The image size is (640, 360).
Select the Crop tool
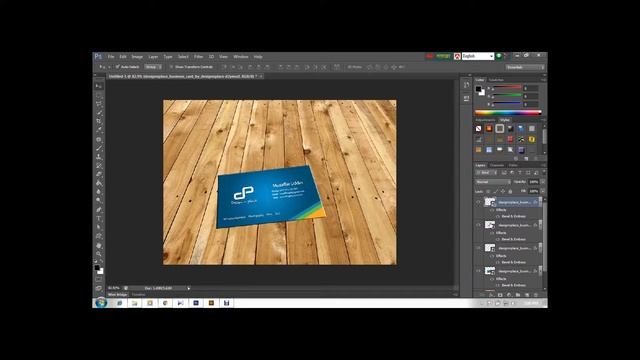pyautogui.click(x=99, y=121)
